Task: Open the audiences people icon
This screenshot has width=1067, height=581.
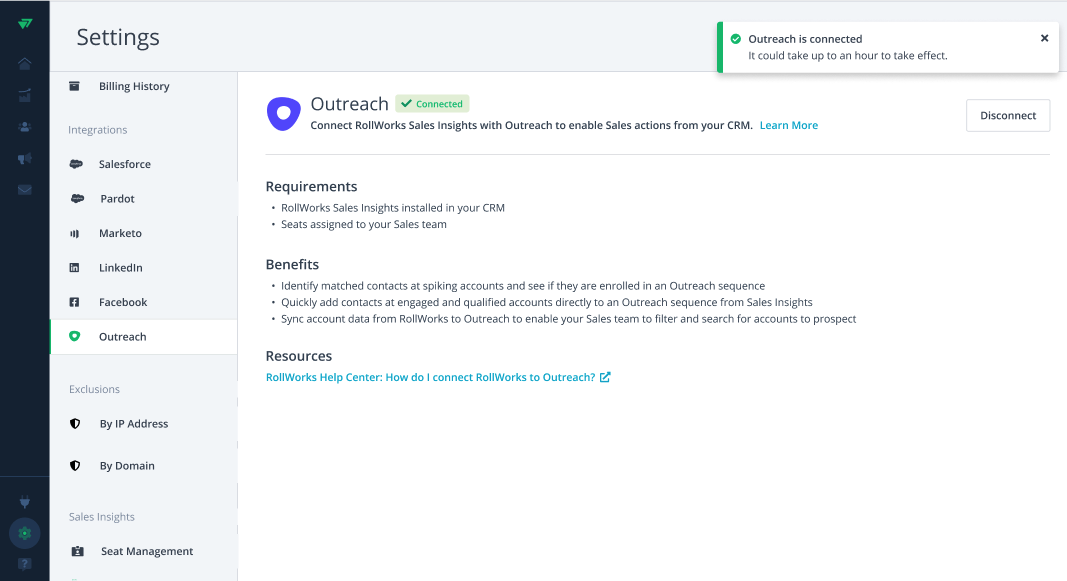Action: (24, 127)
